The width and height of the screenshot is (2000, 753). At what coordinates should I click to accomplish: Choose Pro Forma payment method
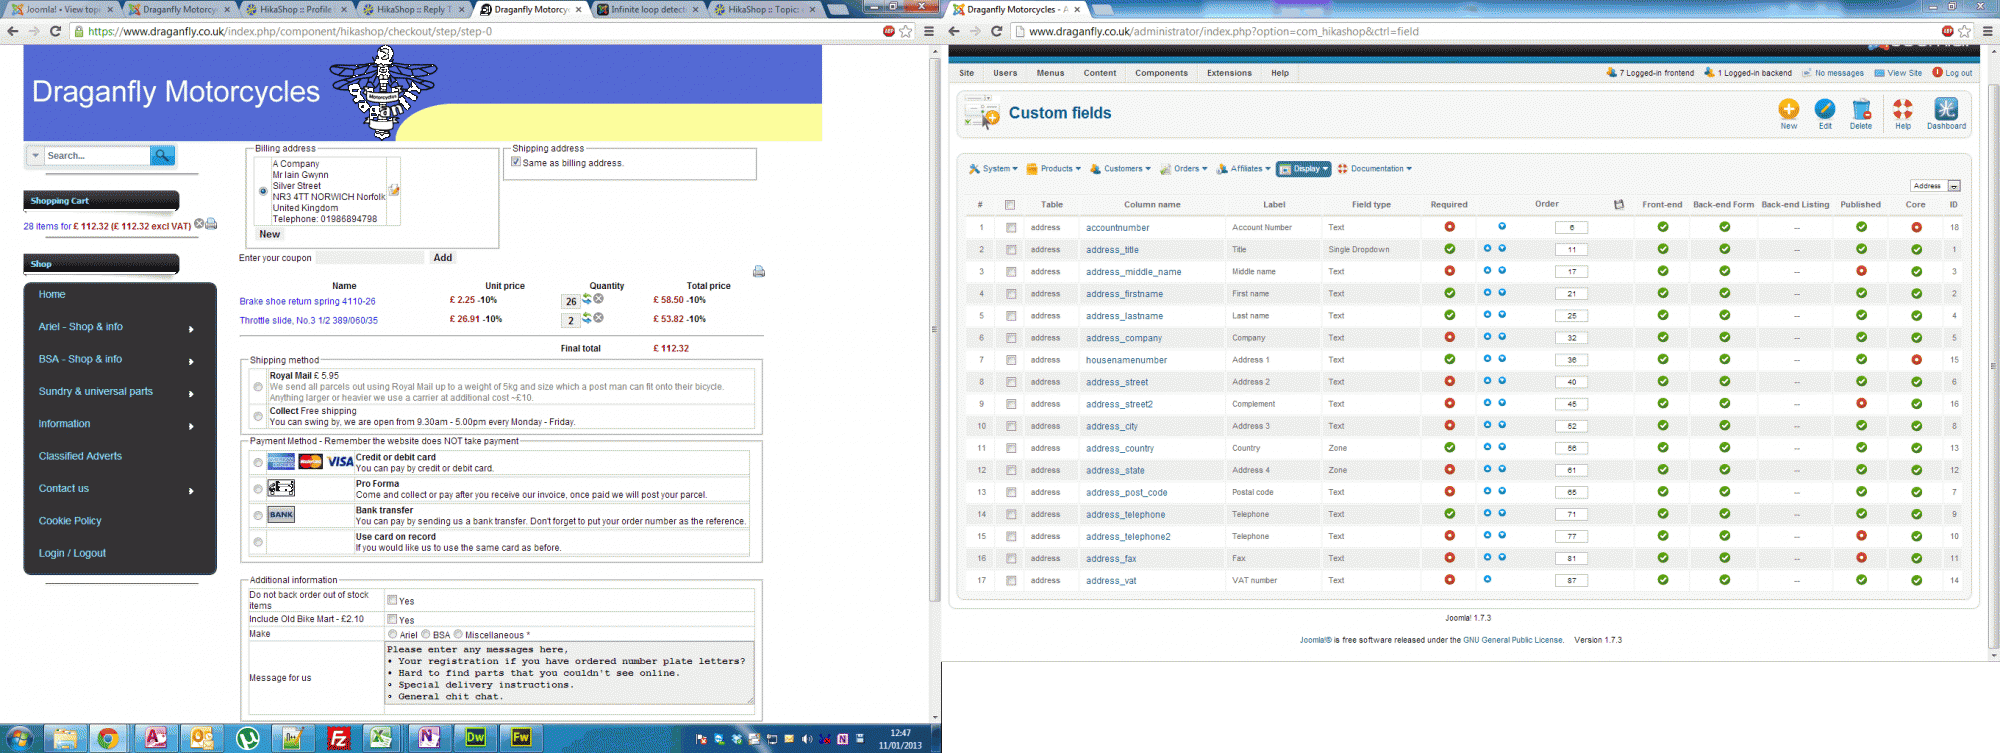click(x=258, y=489)
